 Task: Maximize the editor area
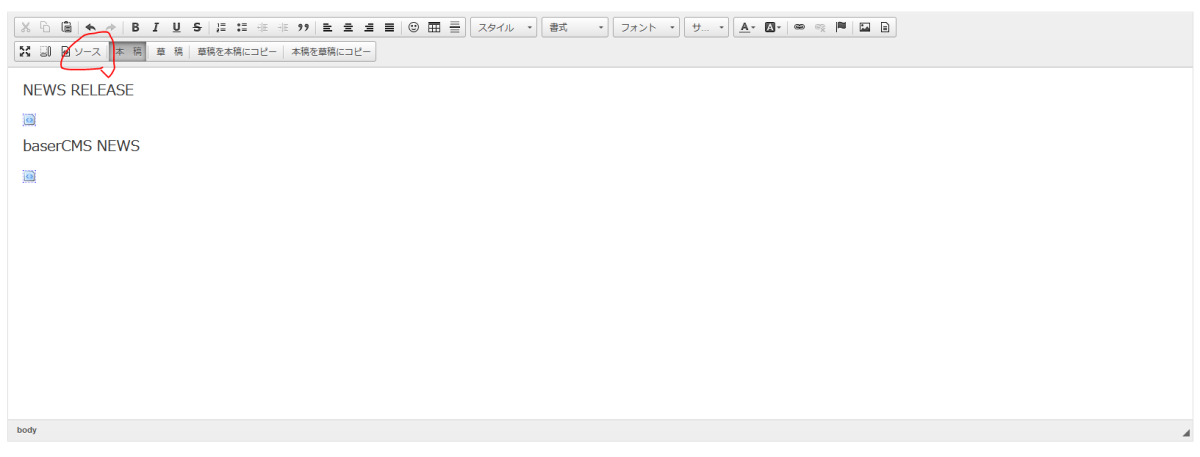pyautogui.click(x=25, y=51)
